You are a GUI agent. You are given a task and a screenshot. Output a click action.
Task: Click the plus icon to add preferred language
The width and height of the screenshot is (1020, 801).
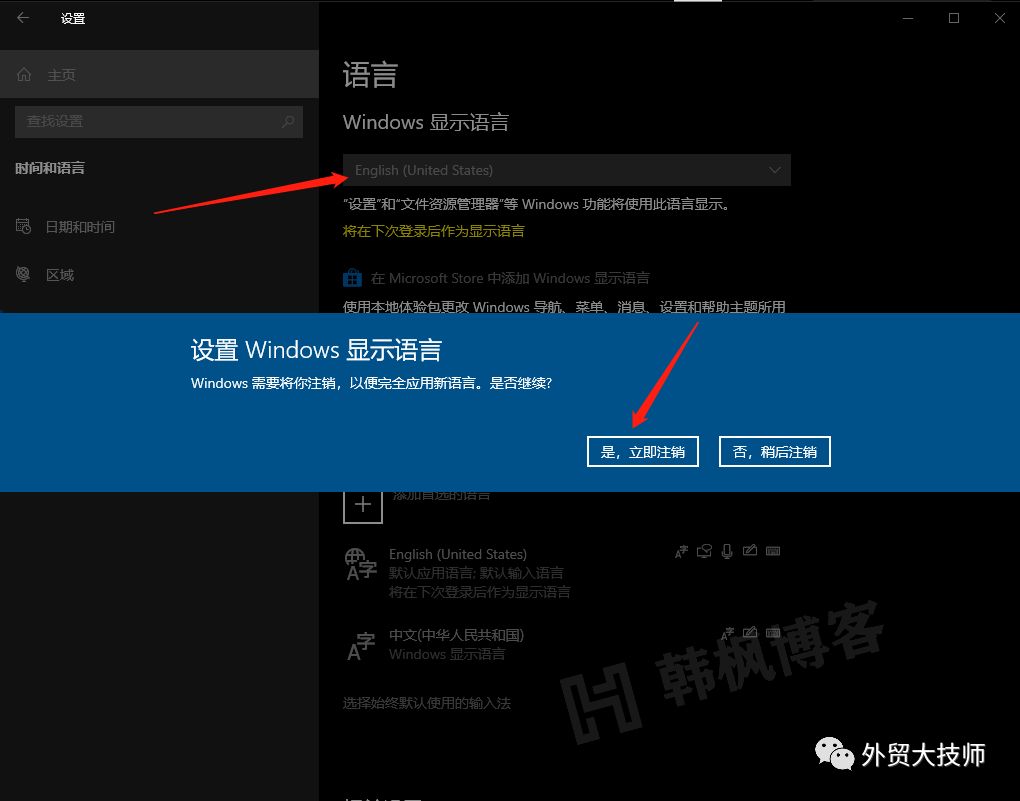(362, 505)
